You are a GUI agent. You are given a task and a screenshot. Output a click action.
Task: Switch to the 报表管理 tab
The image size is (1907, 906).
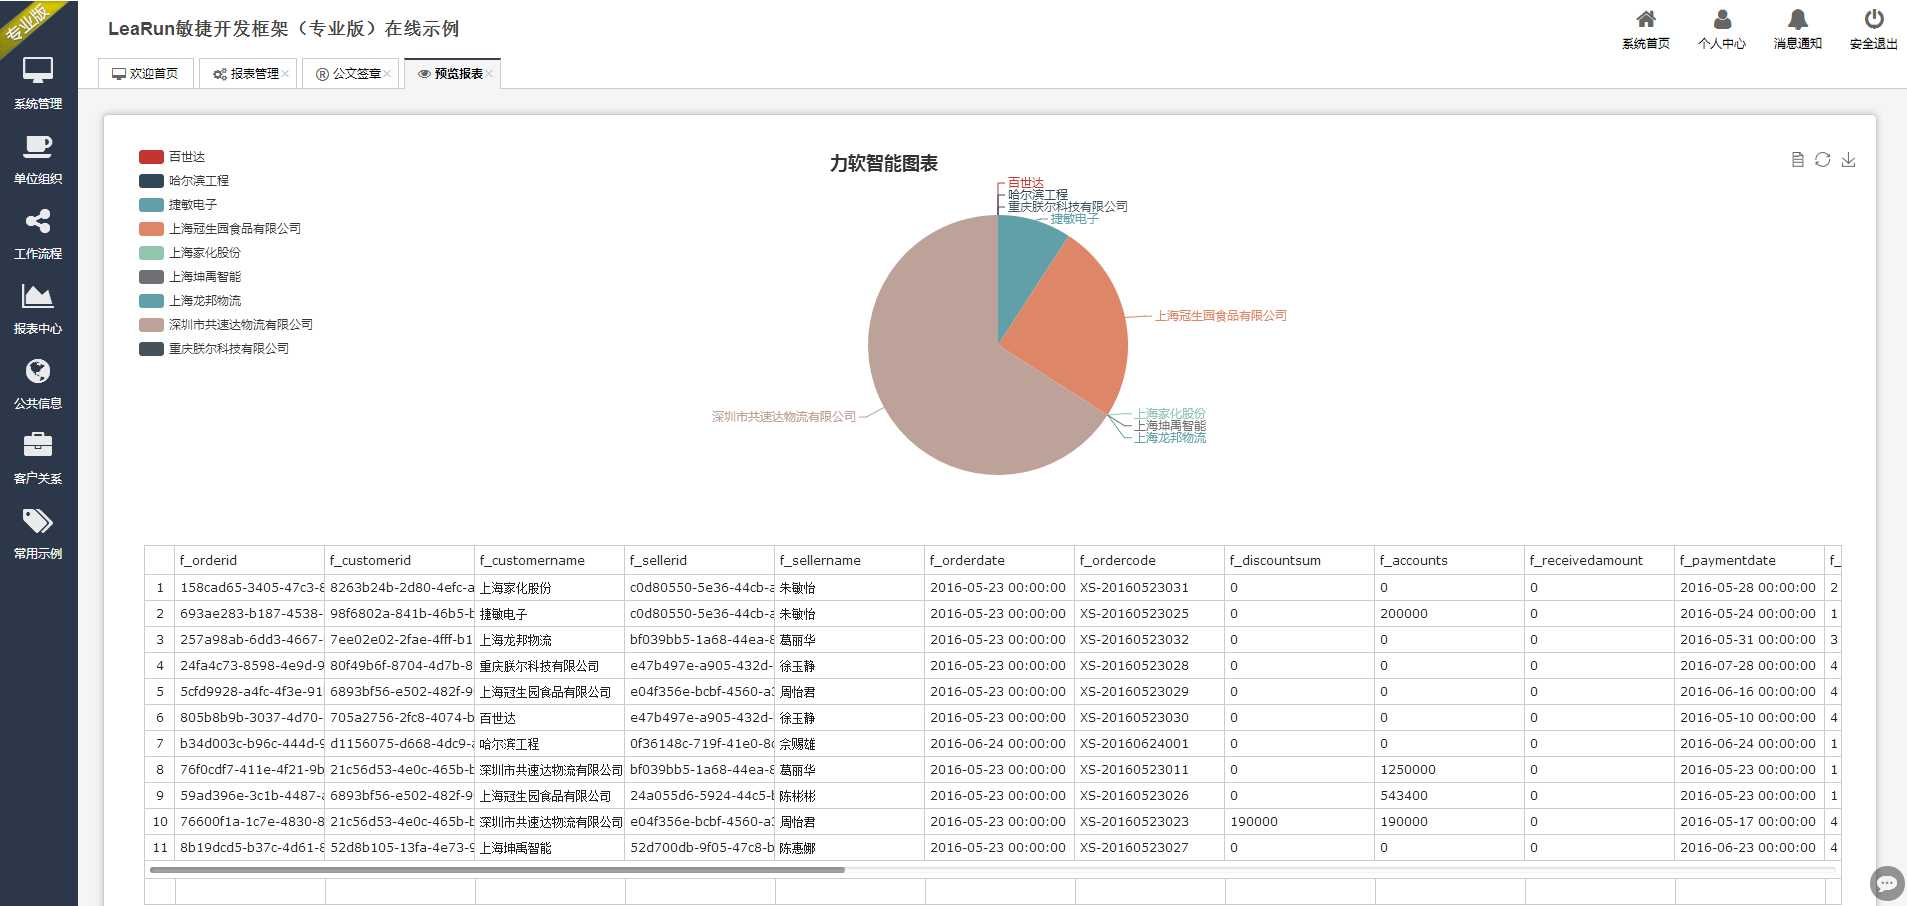246,74
